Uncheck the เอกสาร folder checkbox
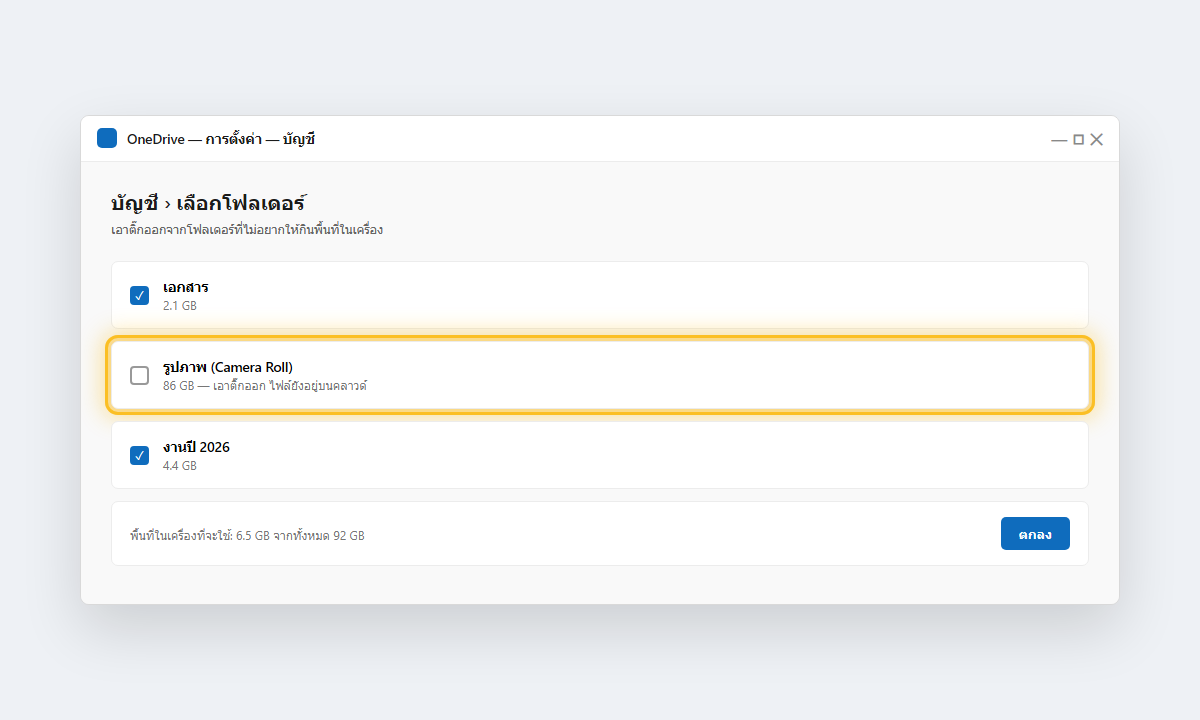This screenshot has height=720, width=1200. pyautogui.click(x=140, y=295)
